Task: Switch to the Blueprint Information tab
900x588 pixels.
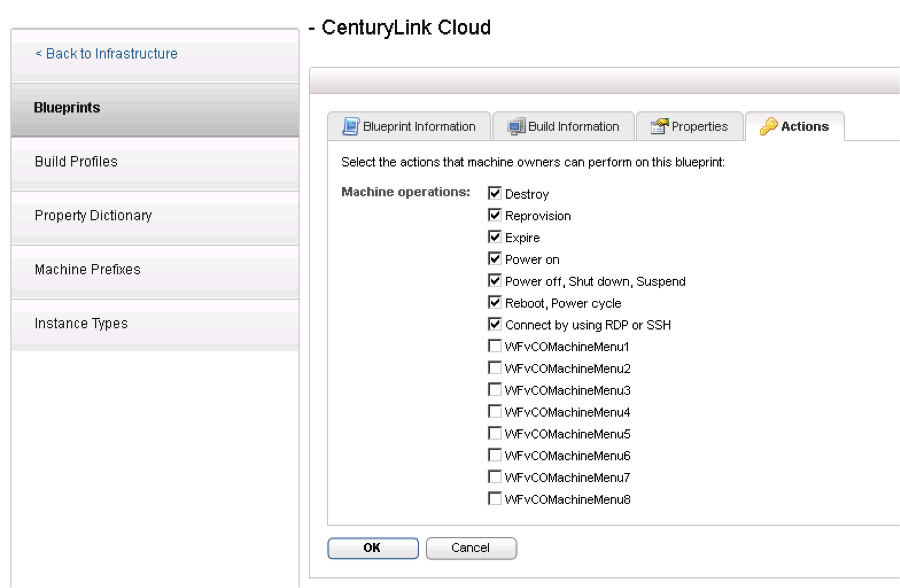Action: coord(409,126)
